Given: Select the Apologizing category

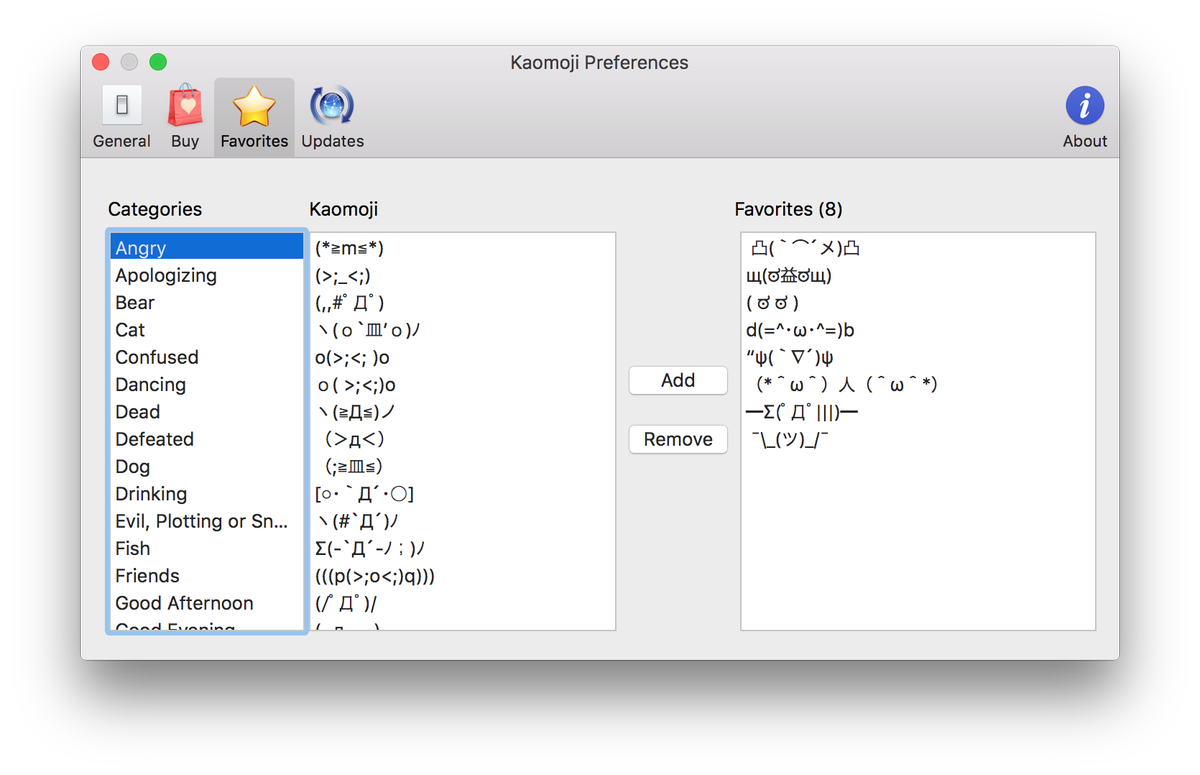Looking at the screenshot, I should click(x=207, y=275).
